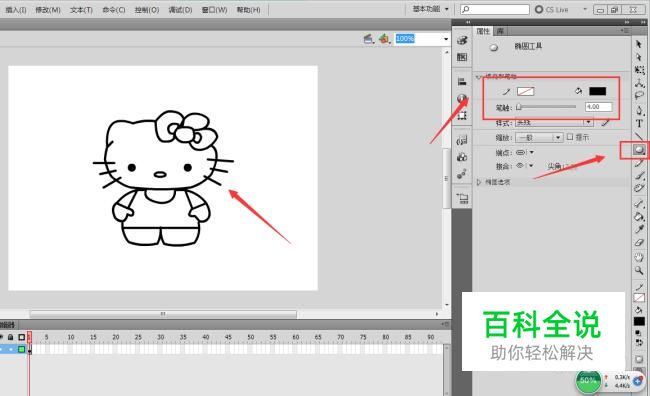Select the Free Transform tool
This screenshot has width=650, height=396.
[639, 70]
